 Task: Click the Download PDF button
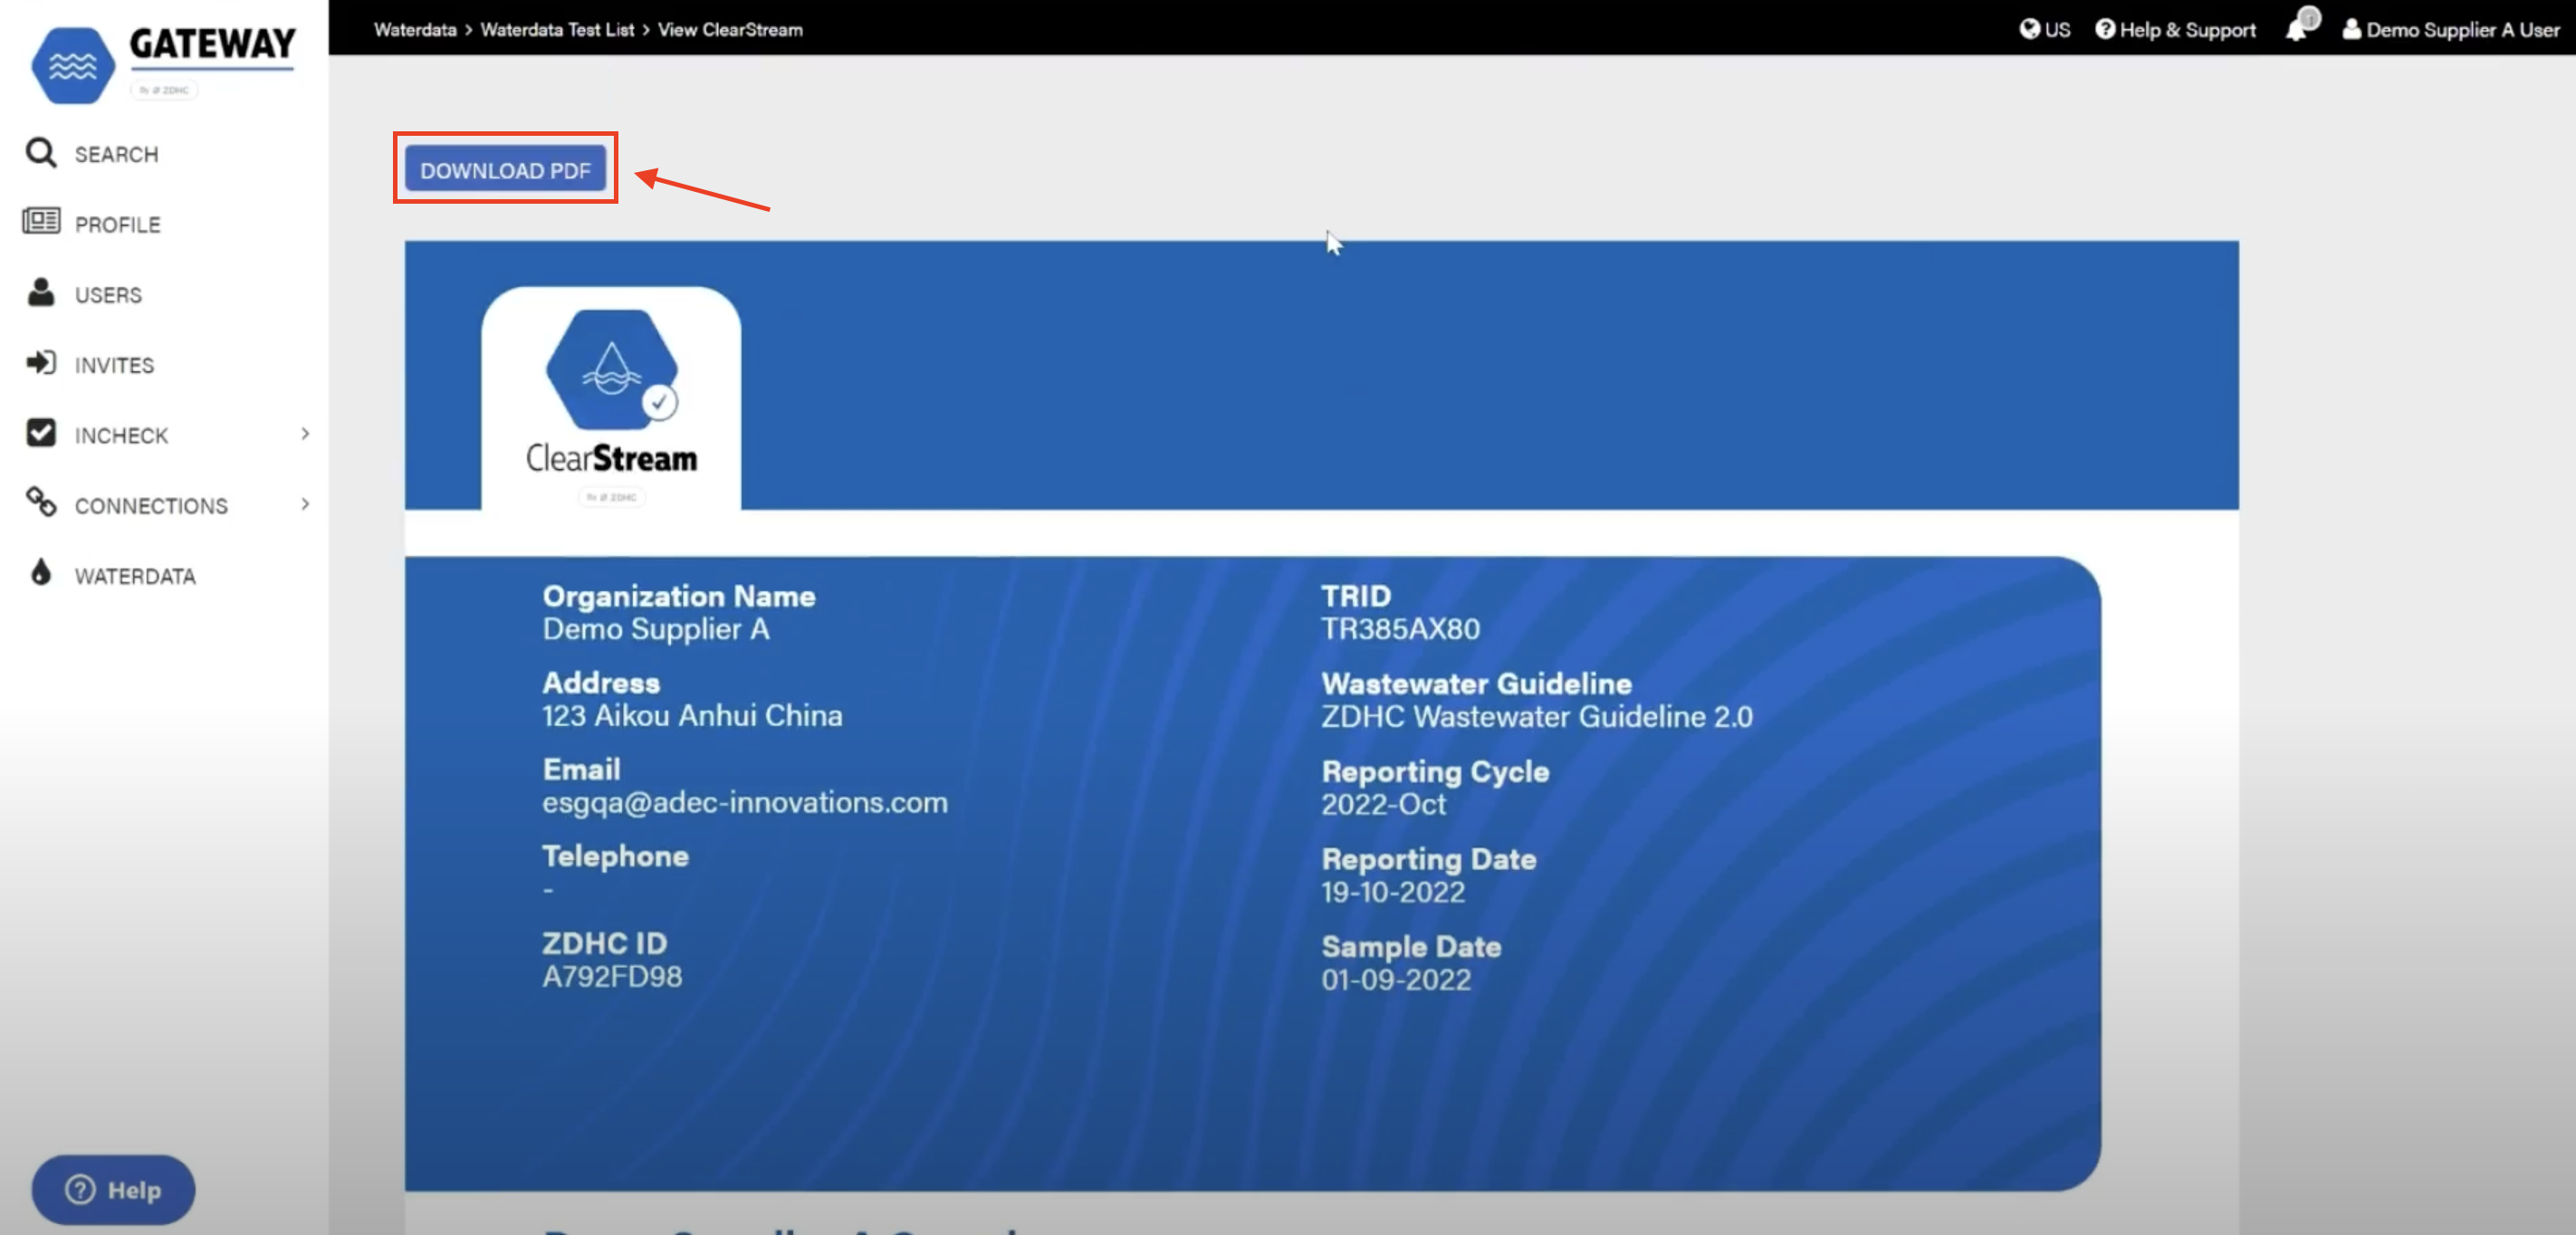coord(505,170)
